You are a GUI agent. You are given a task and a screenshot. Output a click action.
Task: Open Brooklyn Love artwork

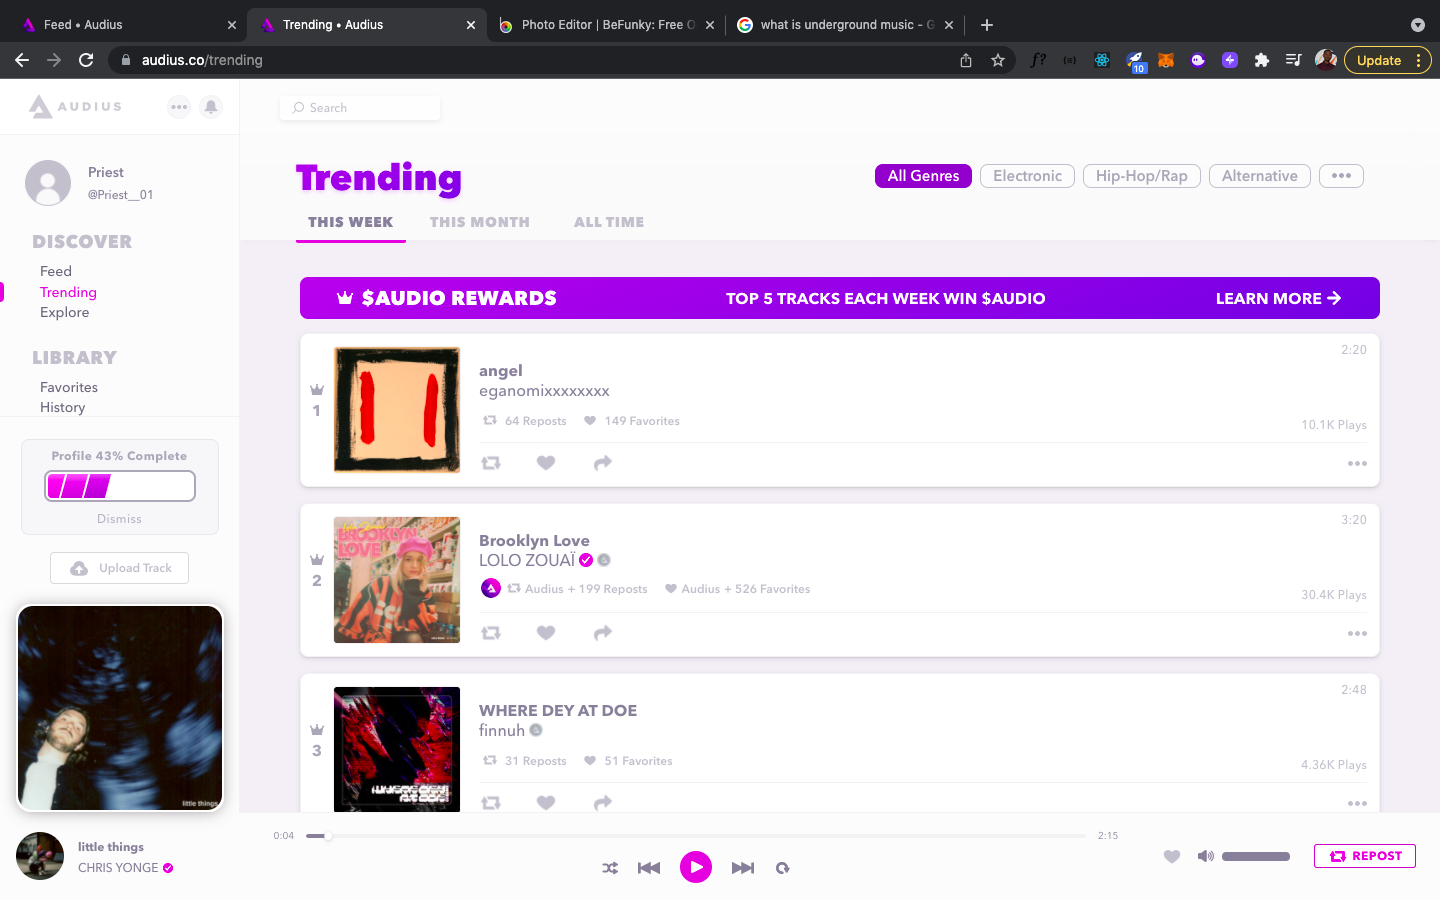click(397, 580)
